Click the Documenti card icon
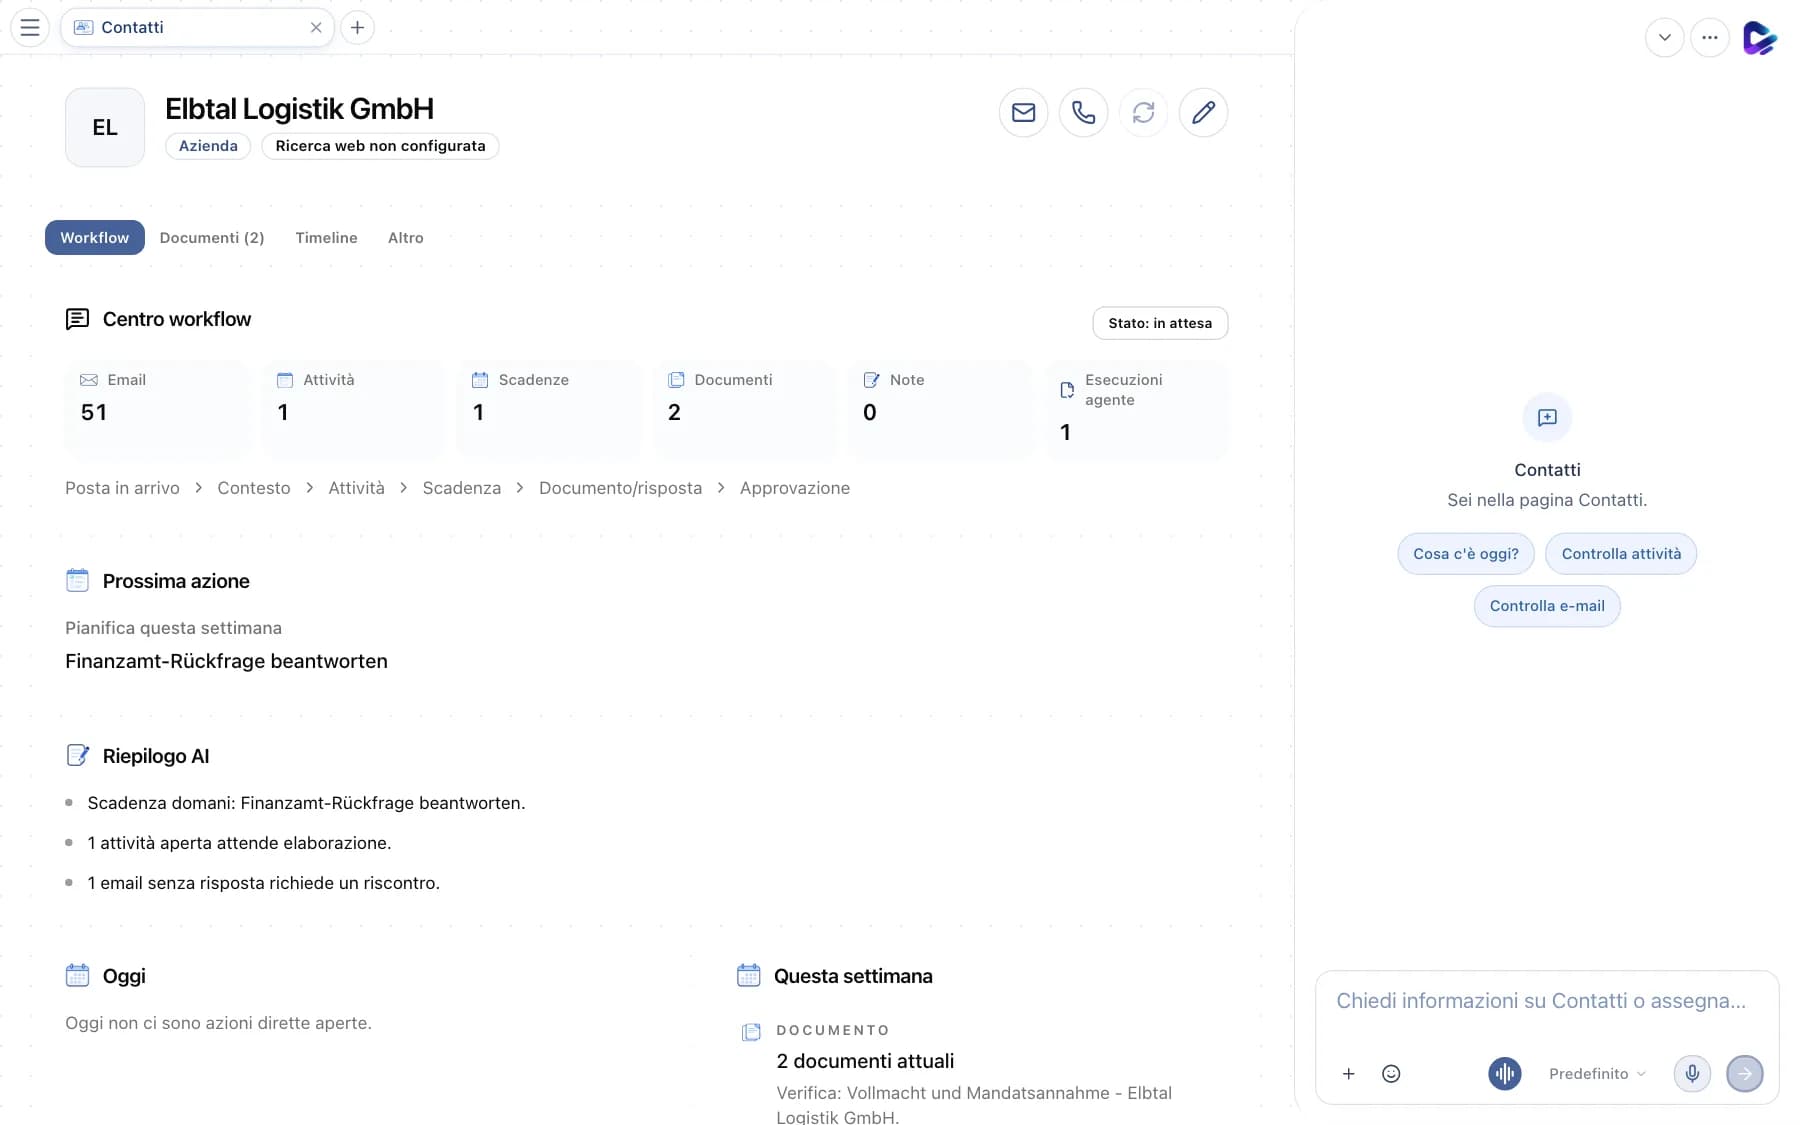Image resolution: width=1800 pixels, height=1125 pixels. coord(676,380)
